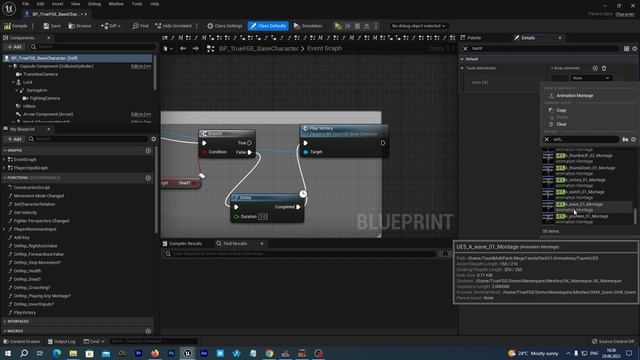Screen dimensions: 640x360
Task: Open the File menu
Action: 25,4
